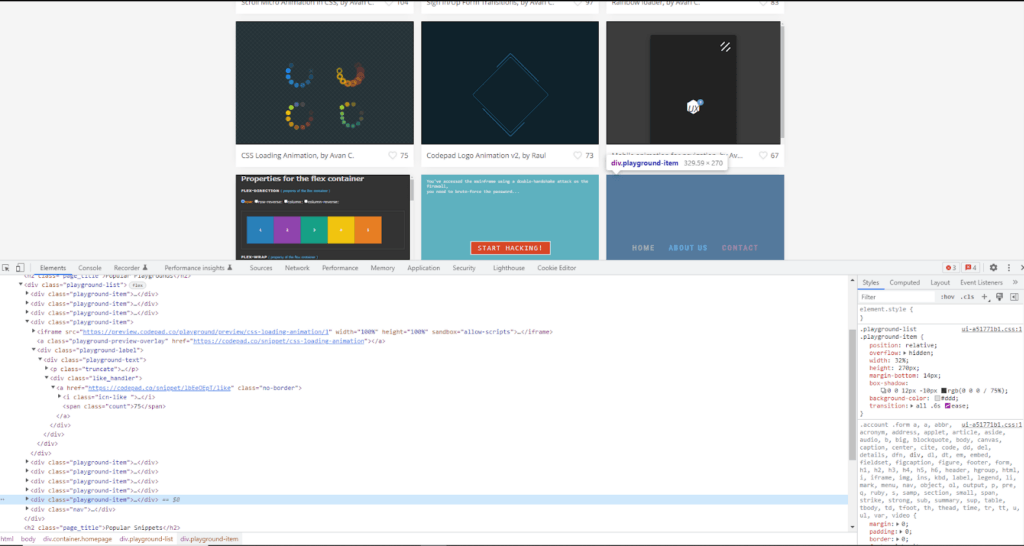Viewport: 1024px width, 546px height.
Task: Click the flex badge on playground-list div
Action: [x=137, y=285]
